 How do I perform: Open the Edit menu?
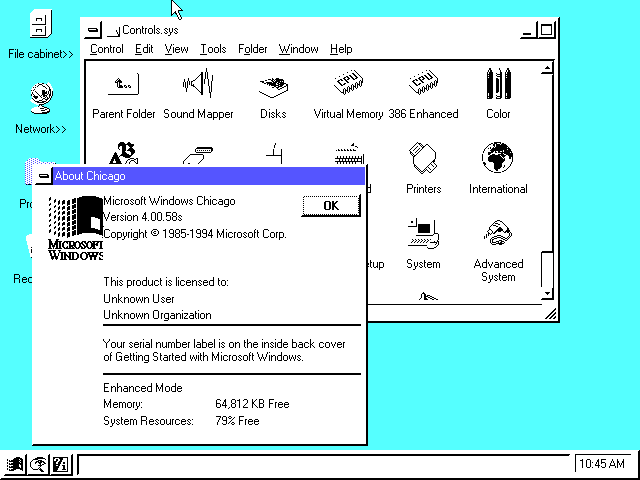pos(144,49)
